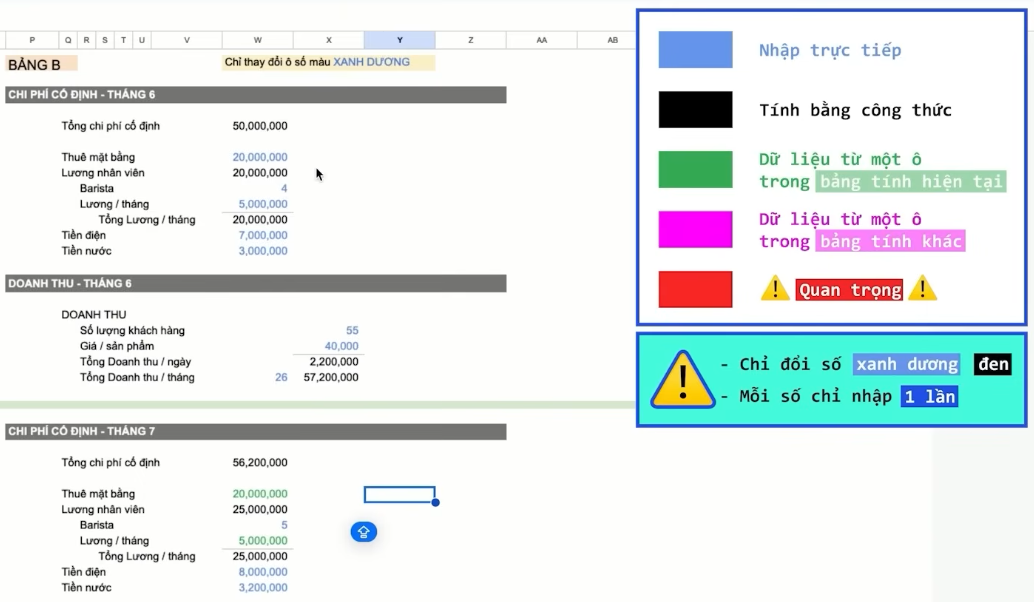Click the 'xanh dương' highlighted label
Viewport: 1034px width, 602px height.
coord(906,364)
